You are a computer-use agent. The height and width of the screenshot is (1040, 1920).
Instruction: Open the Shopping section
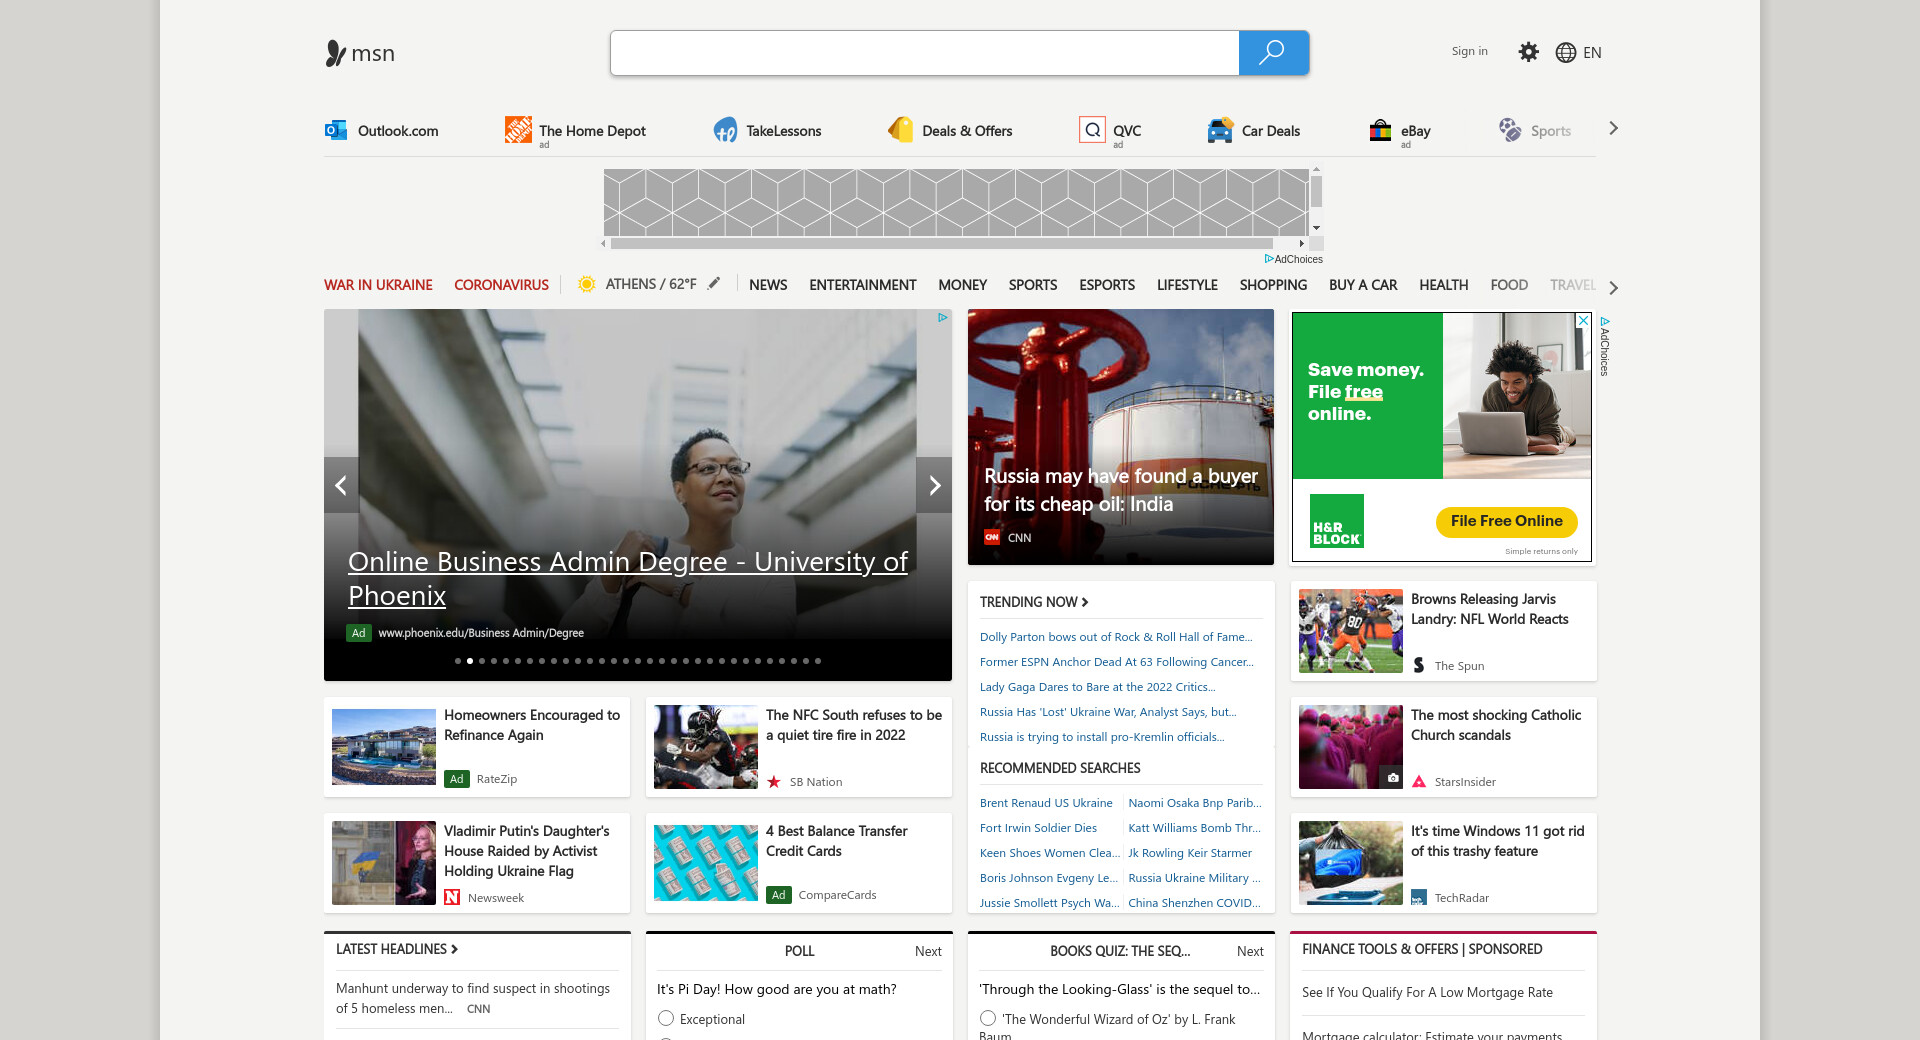[x=1273, y=285]
